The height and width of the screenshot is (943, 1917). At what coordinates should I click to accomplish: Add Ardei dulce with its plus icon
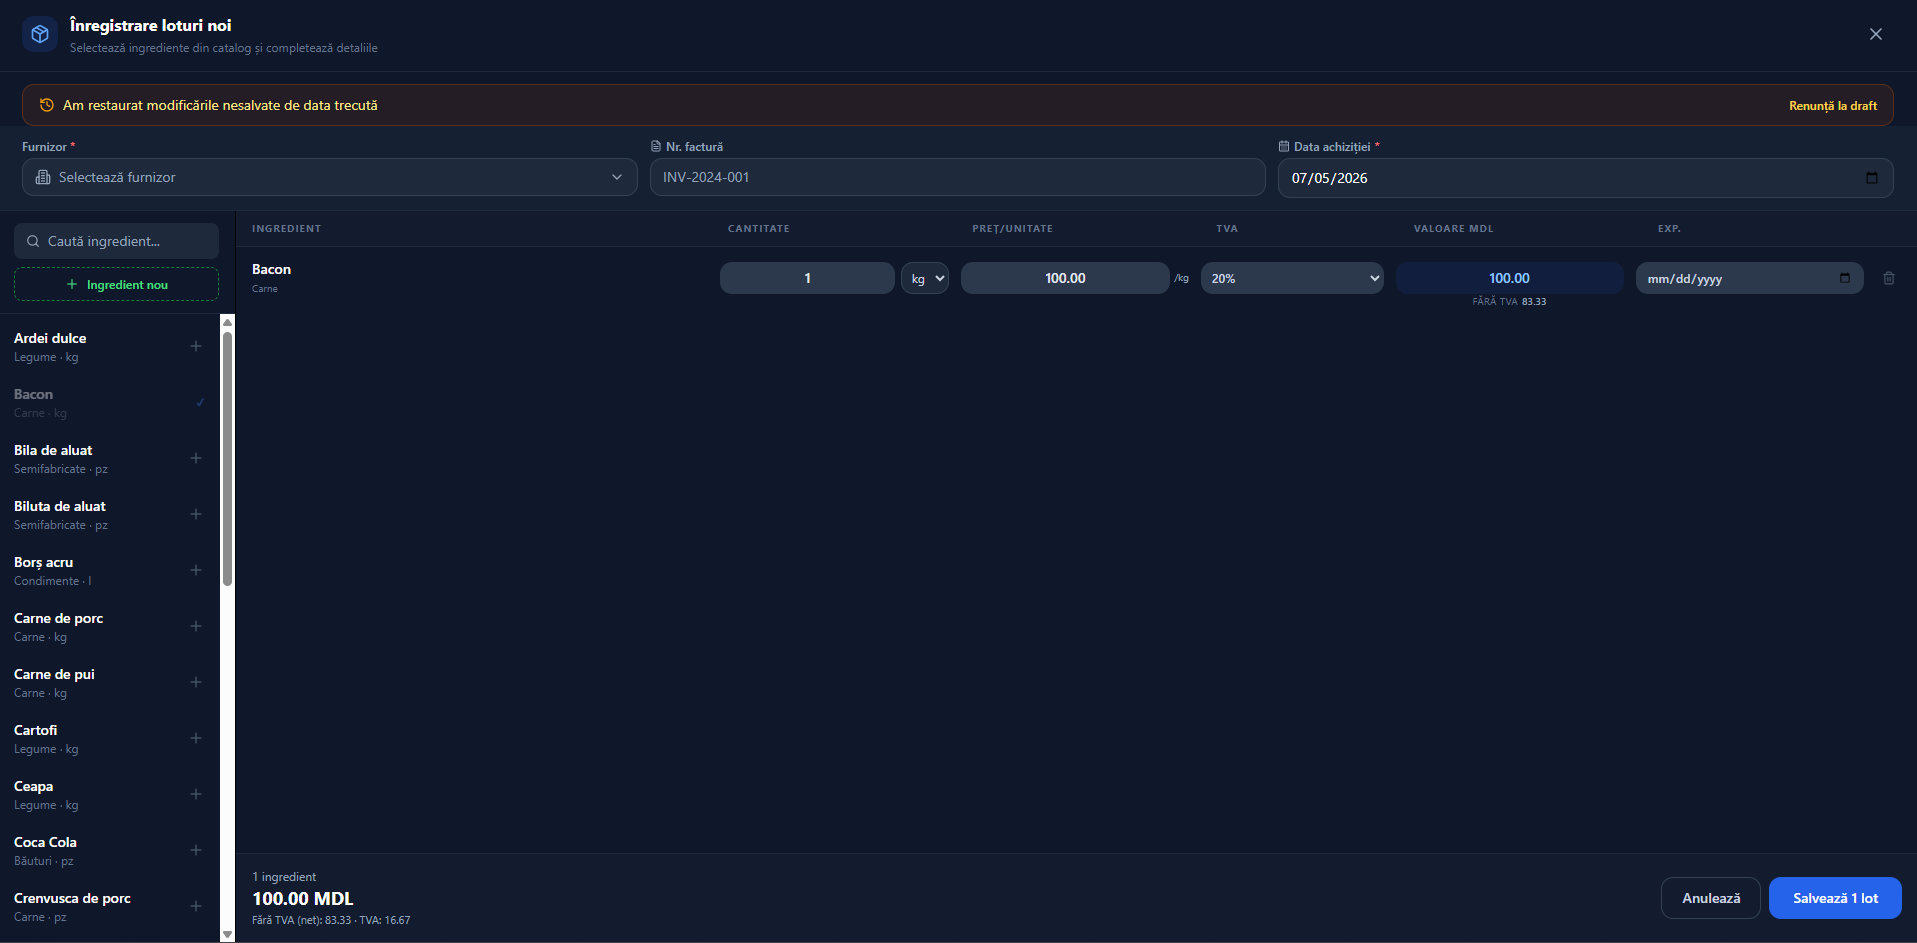click(196, 346)
